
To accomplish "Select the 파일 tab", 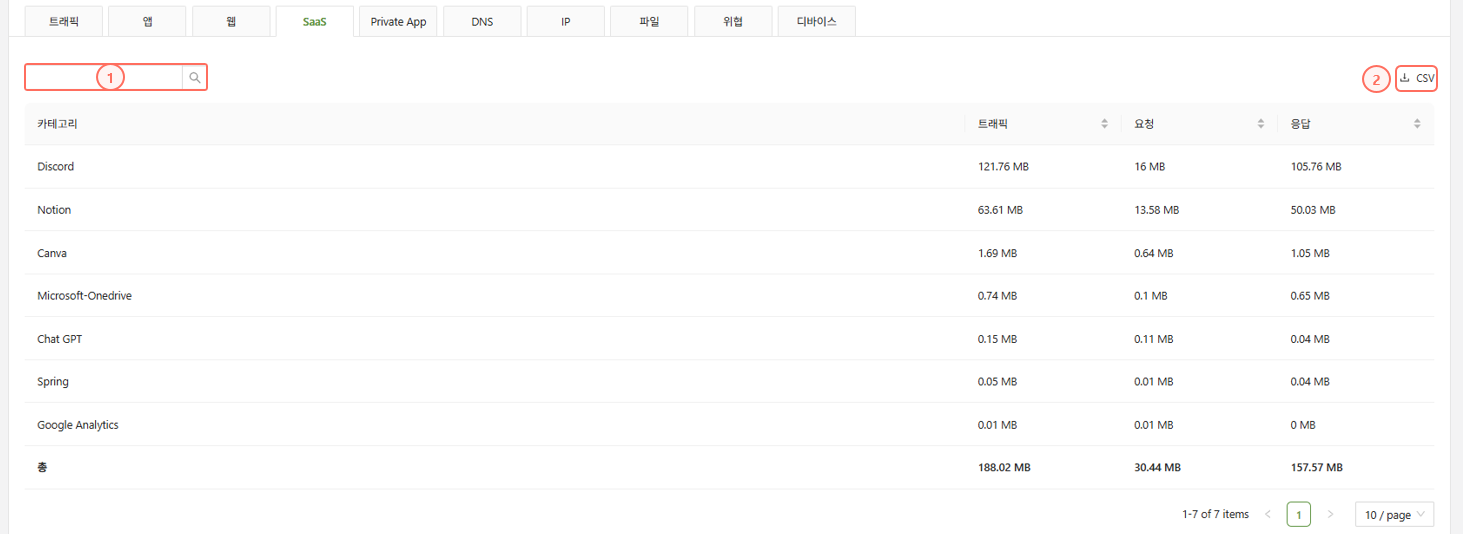I will pos(649,21).
